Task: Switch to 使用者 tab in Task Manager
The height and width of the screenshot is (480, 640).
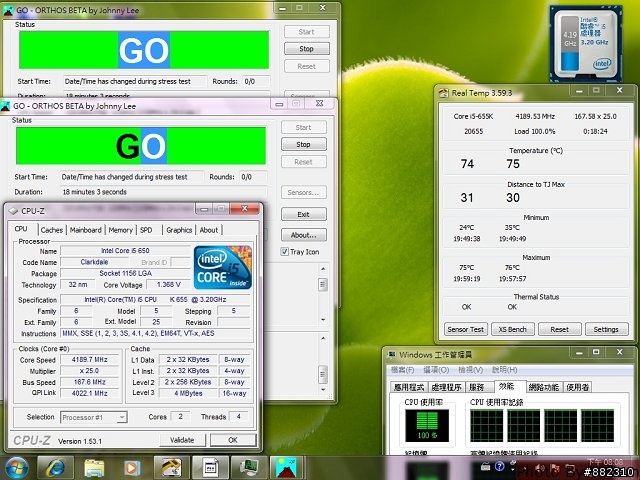Action: (578, 387)
